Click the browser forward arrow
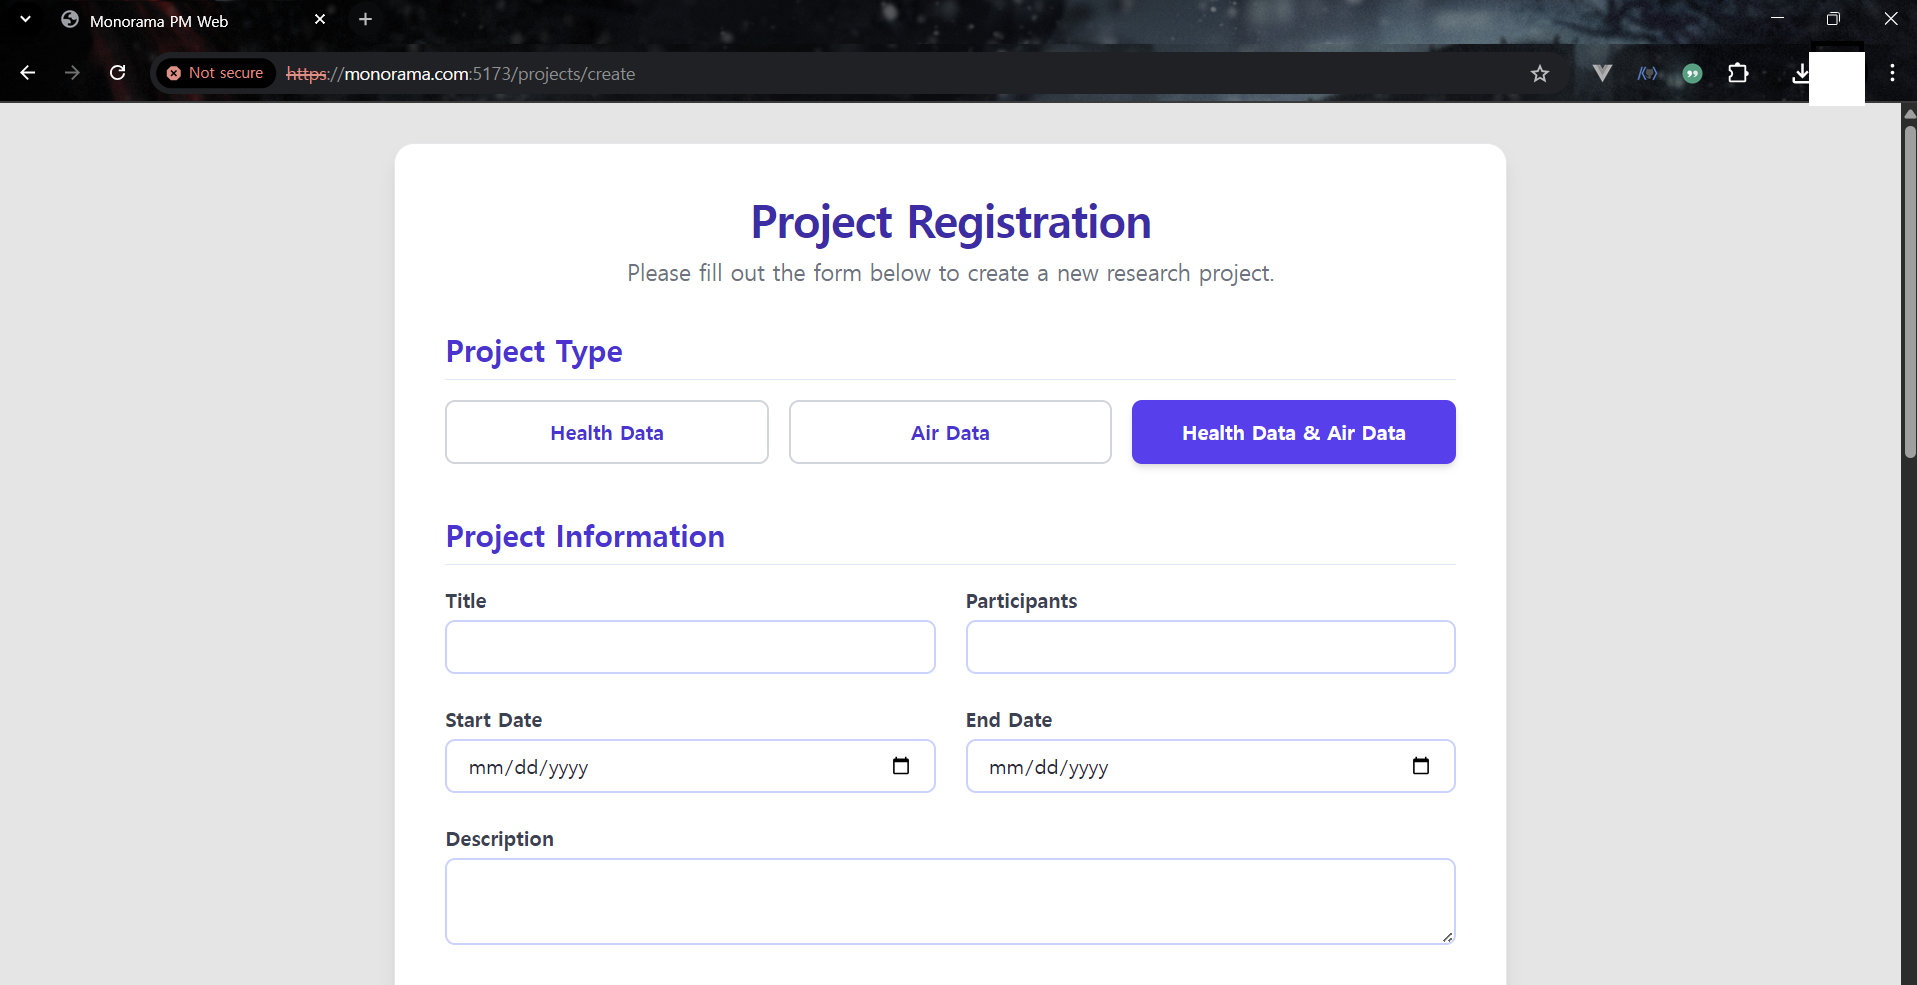Viewport: 1917px width, 985px height. coord(72,73)
